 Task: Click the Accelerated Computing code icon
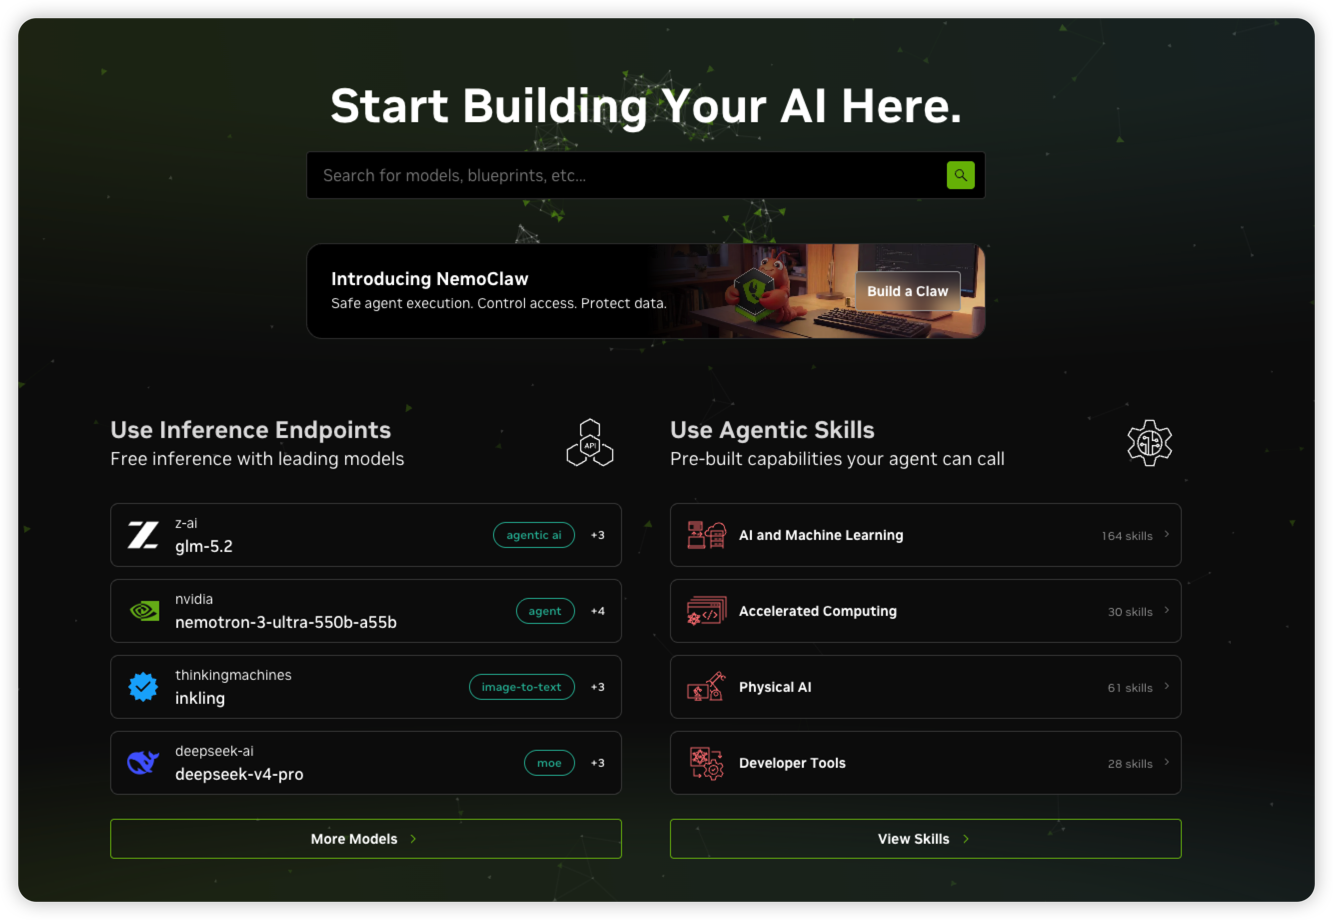tap(706, 611)
